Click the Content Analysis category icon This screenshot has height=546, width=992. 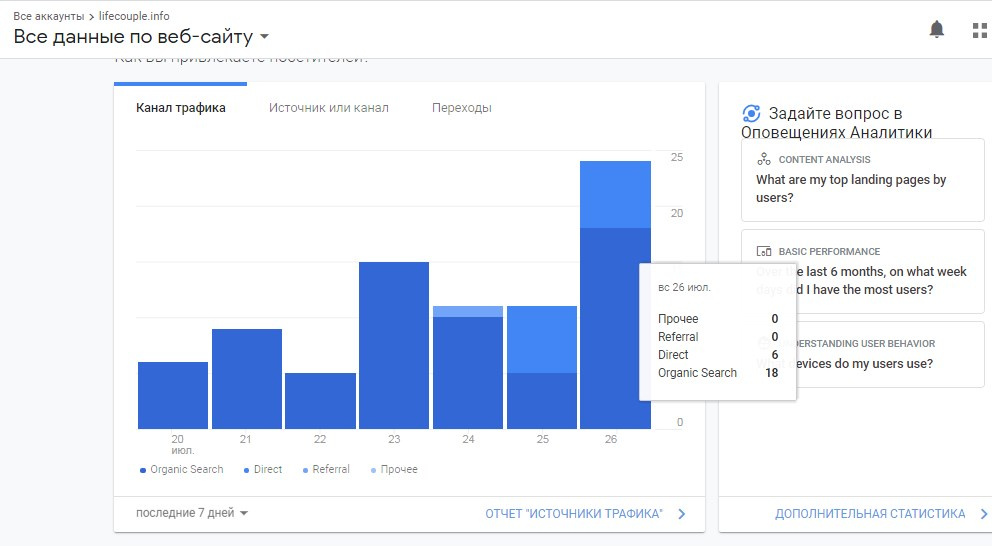[x=764, y=159]
